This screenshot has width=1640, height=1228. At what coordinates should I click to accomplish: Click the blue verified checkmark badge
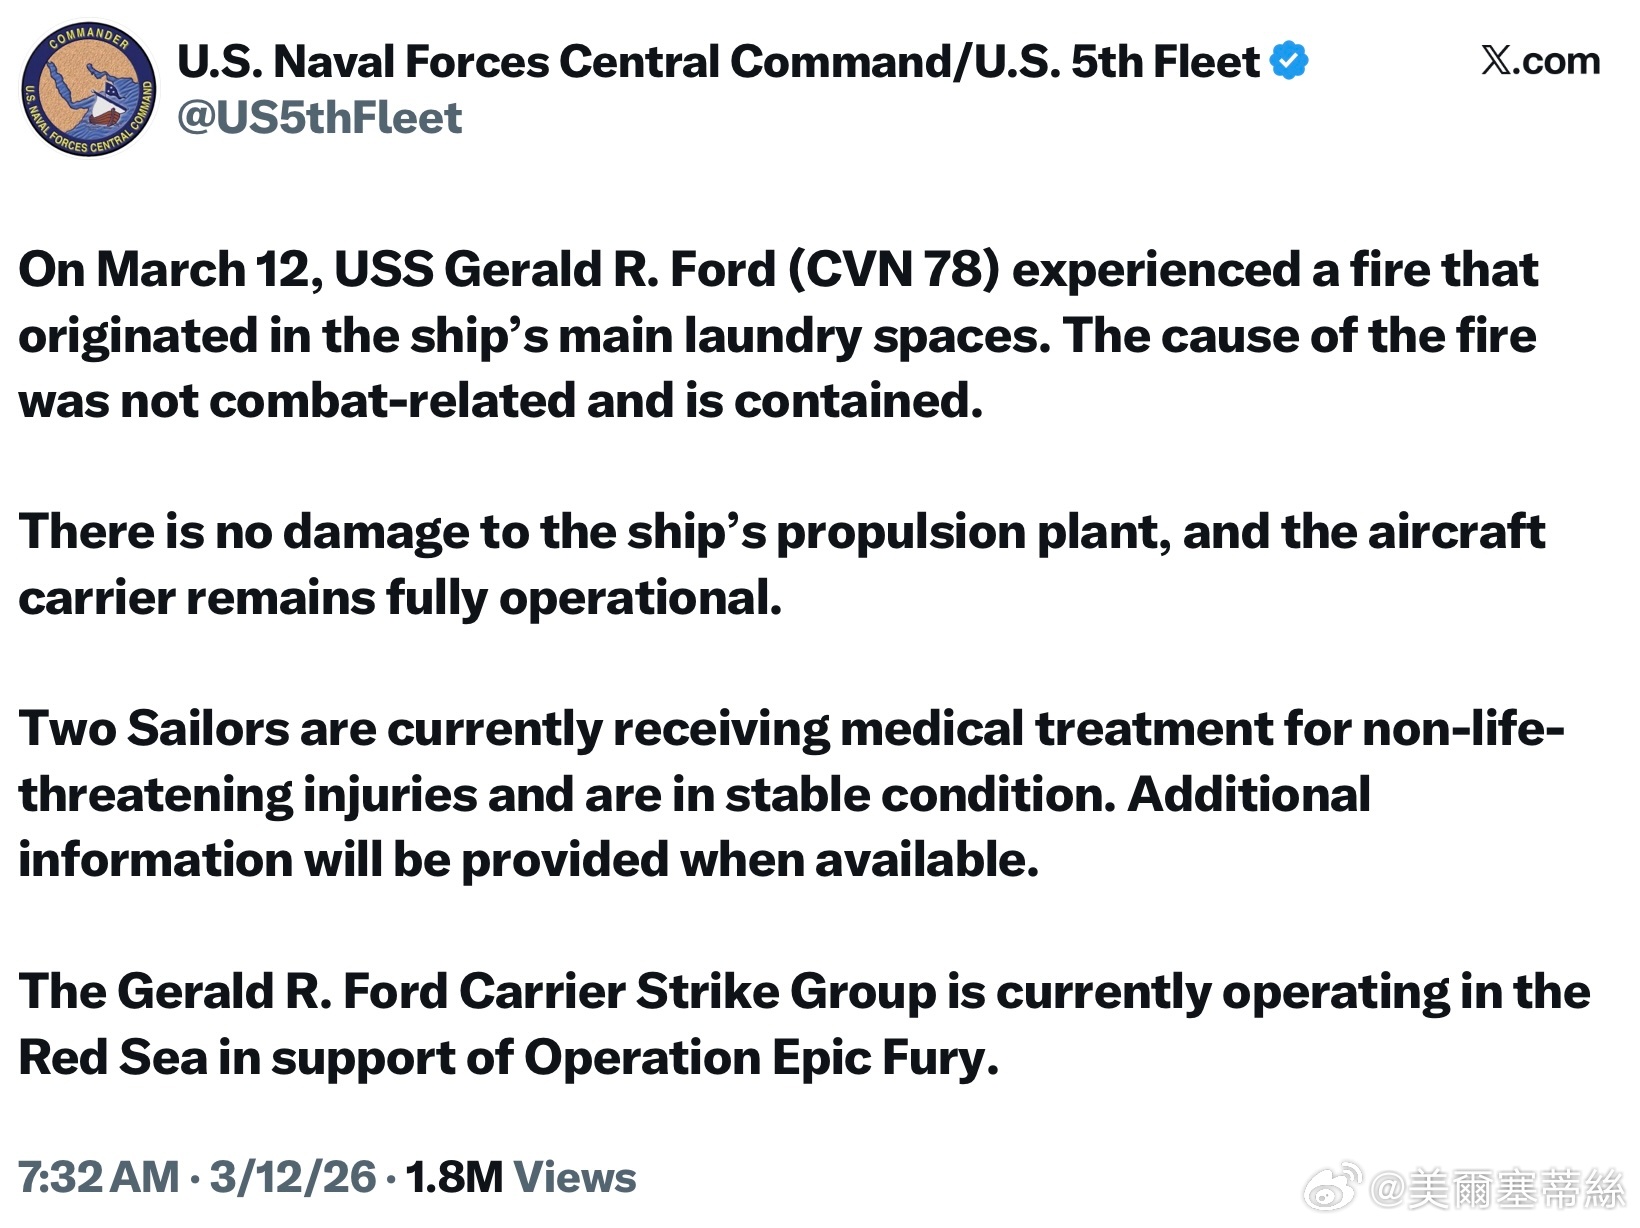(1289, 61)
